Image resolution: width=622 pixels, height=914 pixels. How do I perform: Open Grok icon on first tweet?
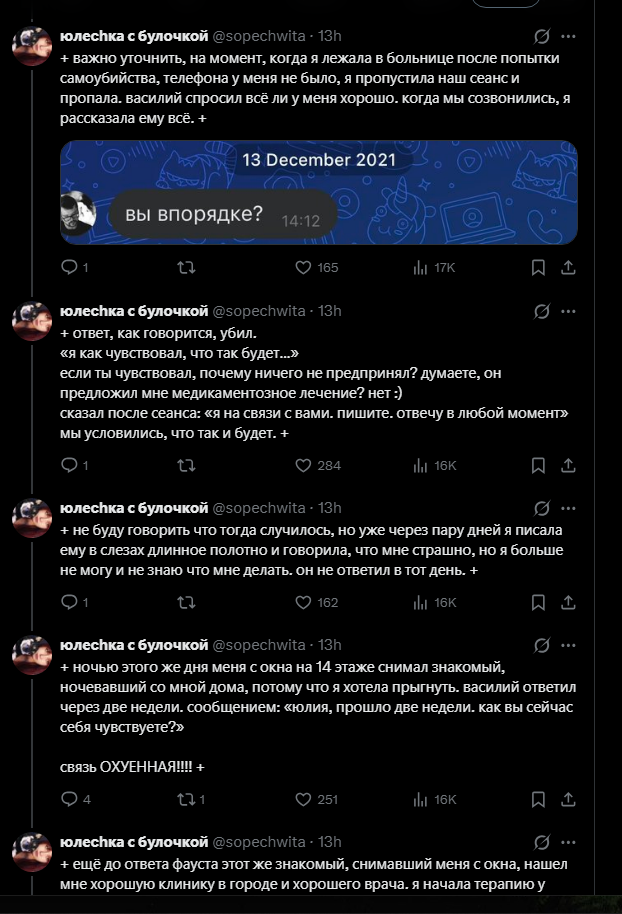click(x=542, y=36)
